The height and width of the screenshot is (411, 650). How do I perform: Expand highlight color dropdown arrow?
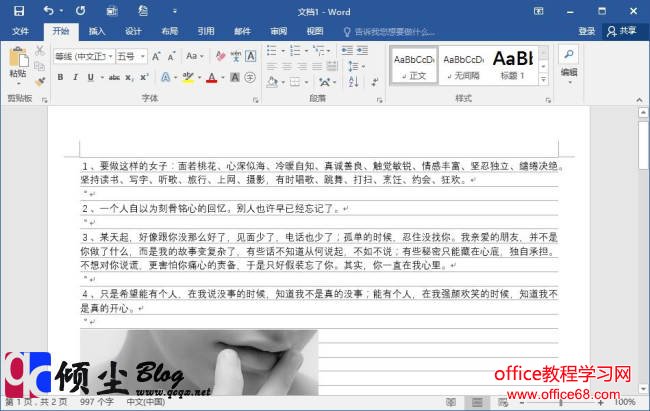point(199,78)
